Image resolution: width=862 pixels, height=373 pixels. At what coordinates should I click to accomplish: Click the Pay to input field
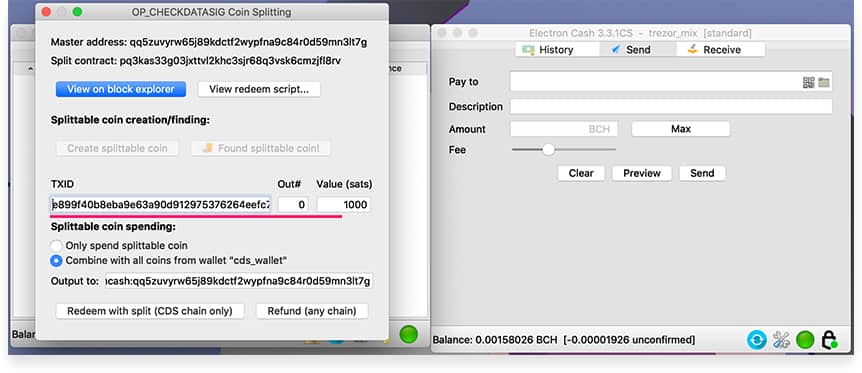671,82
